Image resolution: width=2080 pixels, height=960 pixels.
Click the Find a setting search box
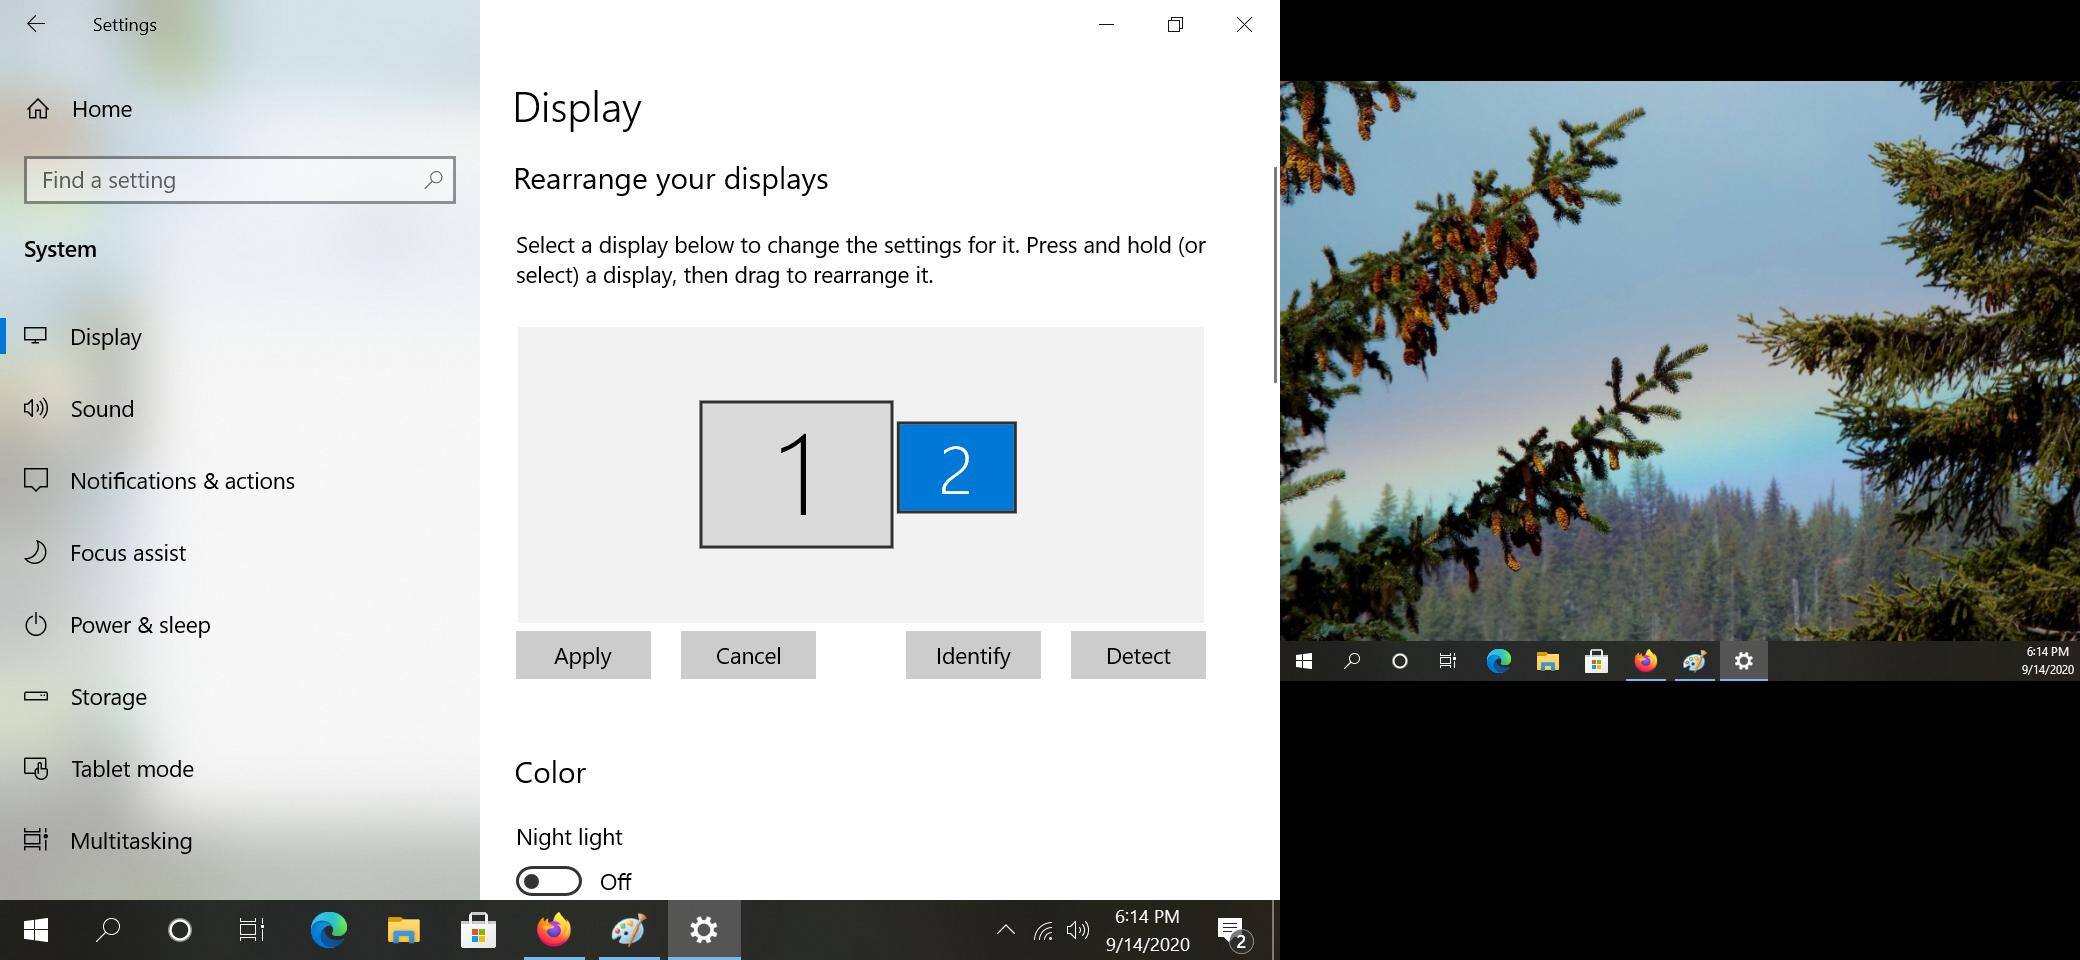225,180
